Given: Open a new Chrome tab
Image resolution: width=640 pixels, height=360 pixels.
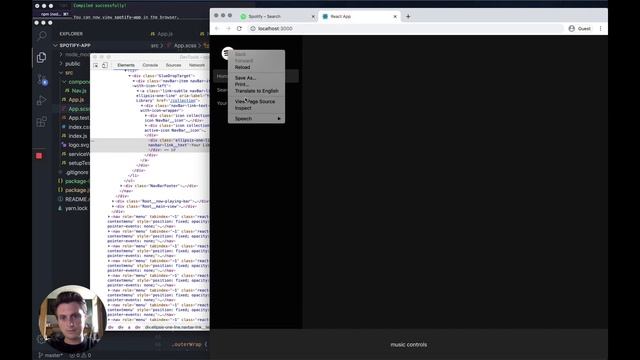Looking at the screenshot, I should point(408,16).
